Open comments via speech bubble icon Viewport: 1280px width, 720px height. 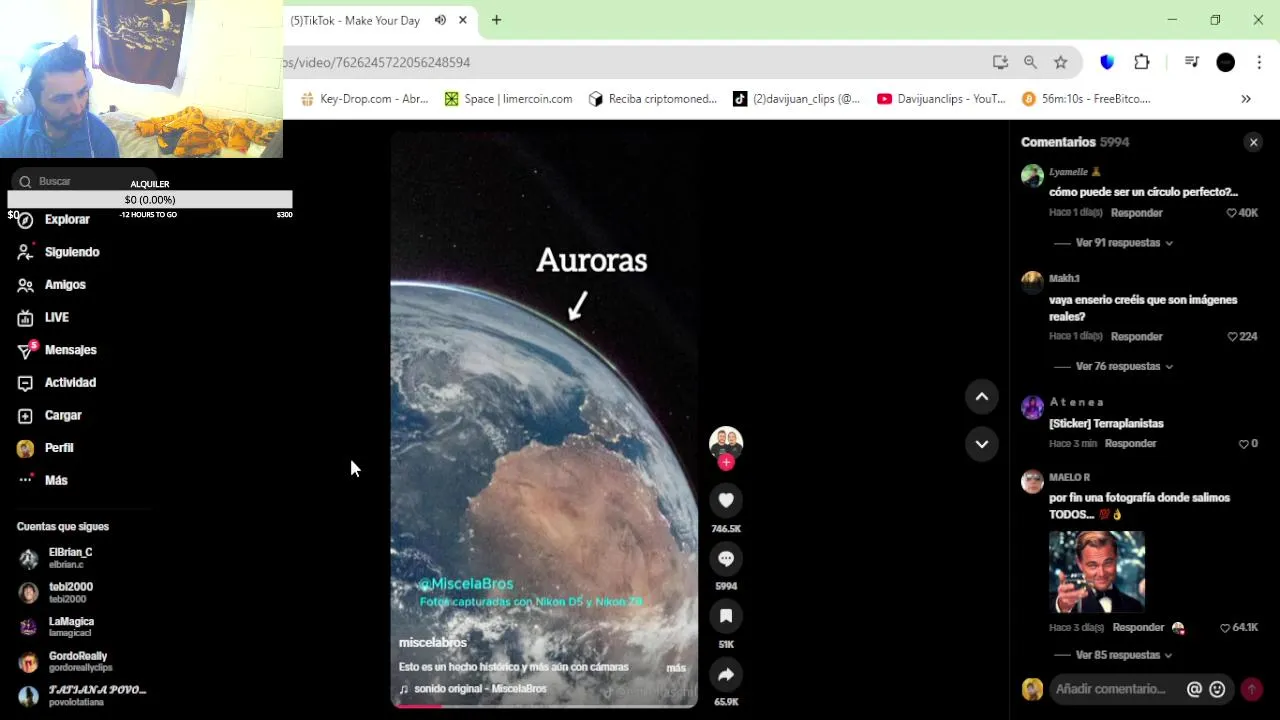pyautogui.click(x=726, y=558)
